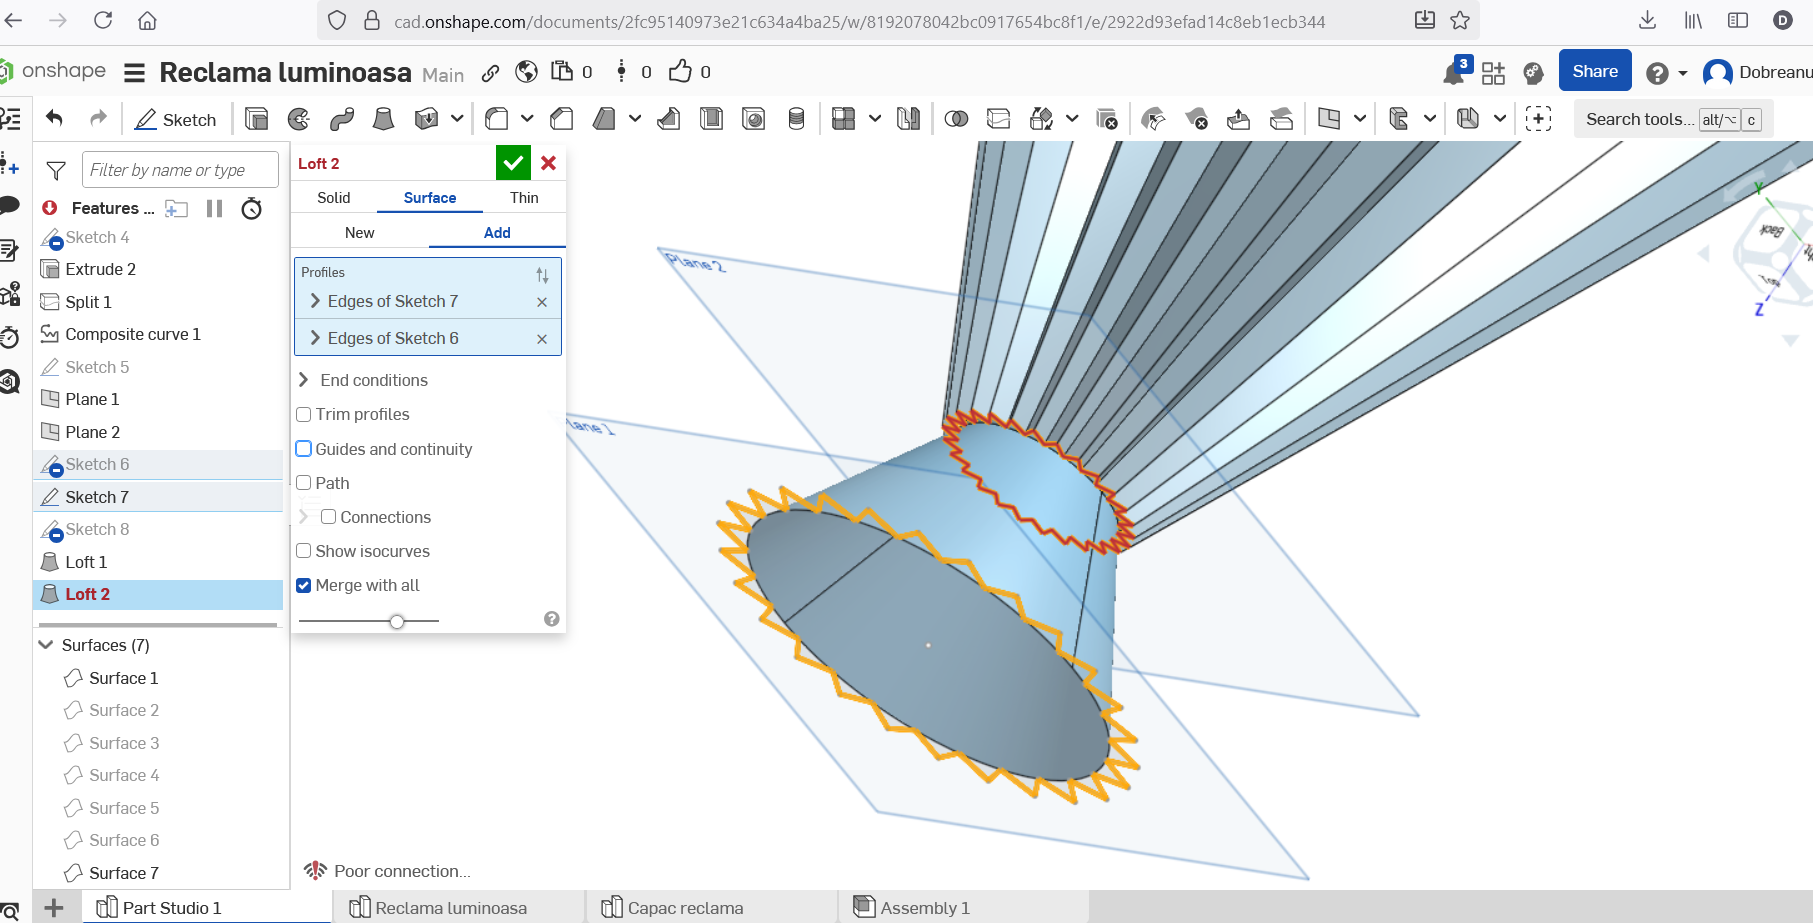Accept Loft 2 with green checkmark
This screenshot has width=1813, height=923.
pyautogui.click(x=513, y=163)
